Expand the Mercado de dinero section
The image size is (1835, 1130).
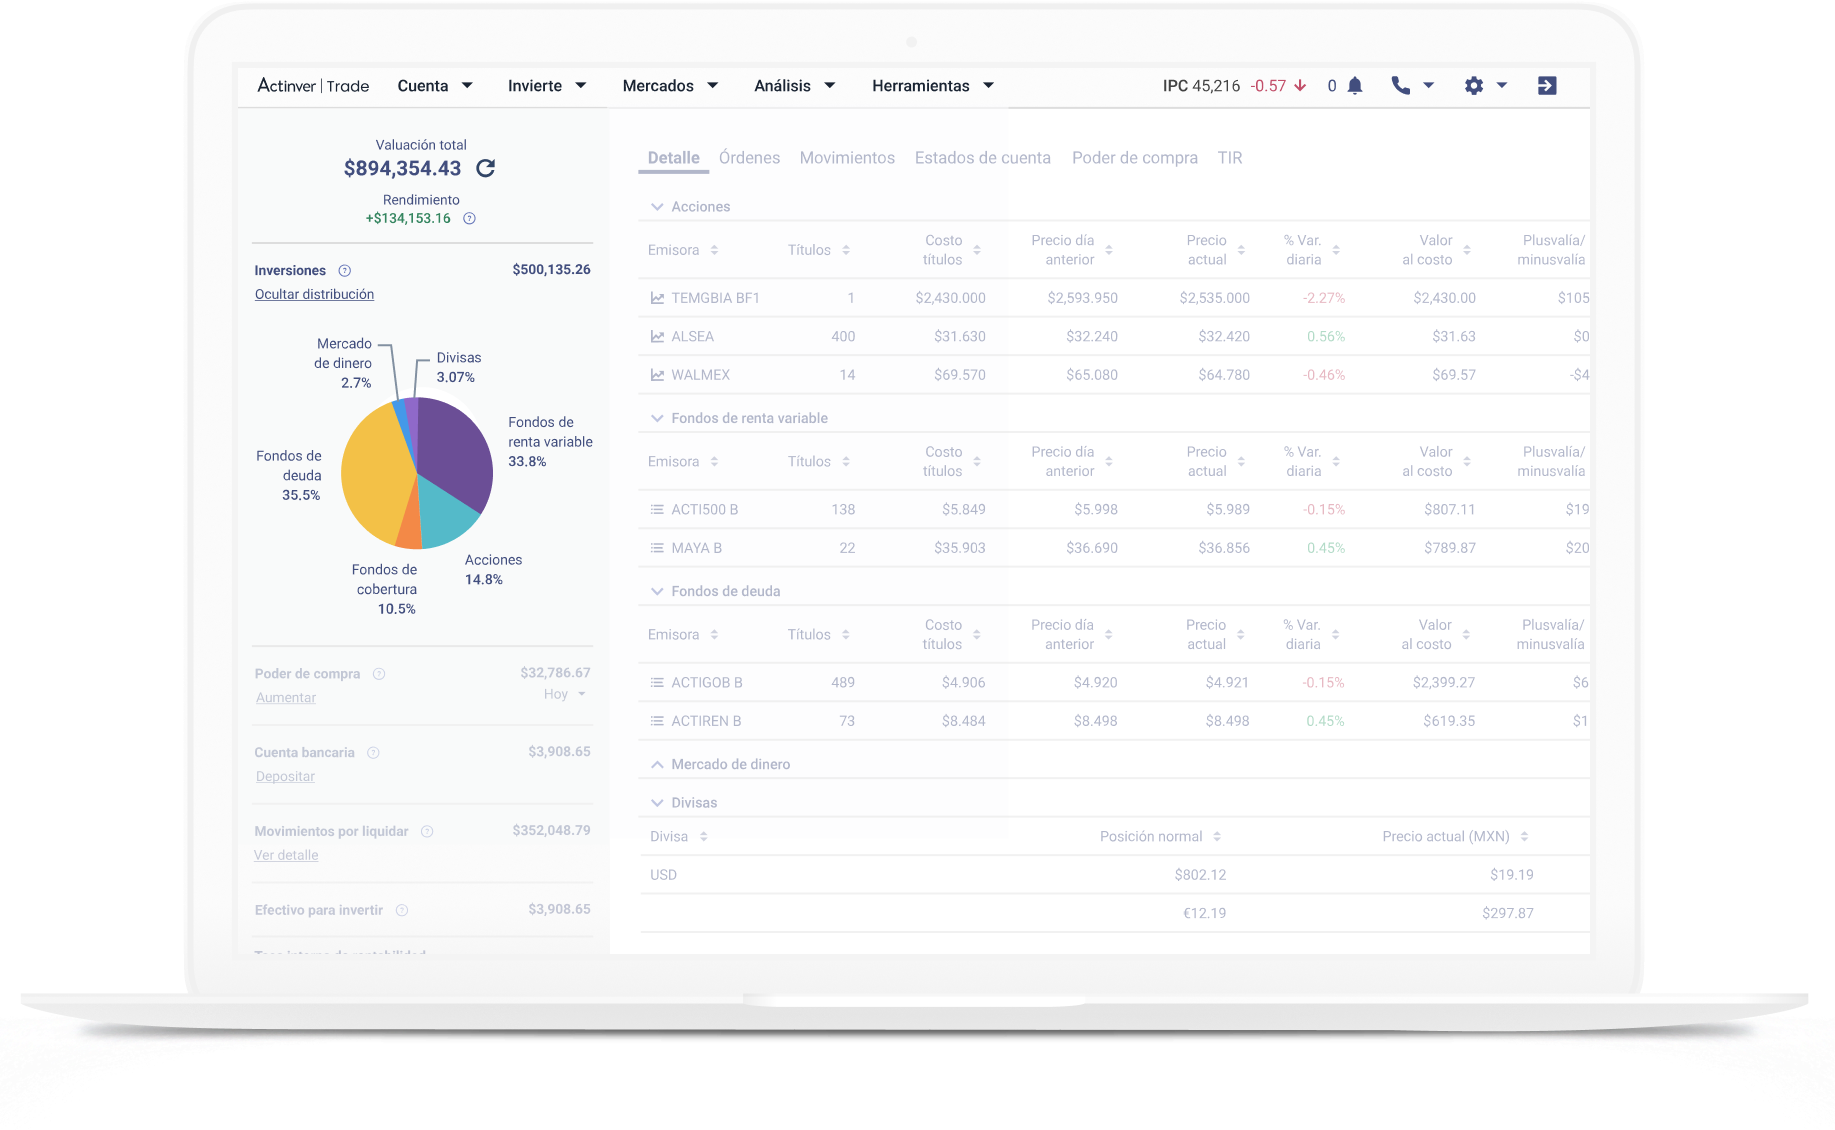click(x=657, y=763)
